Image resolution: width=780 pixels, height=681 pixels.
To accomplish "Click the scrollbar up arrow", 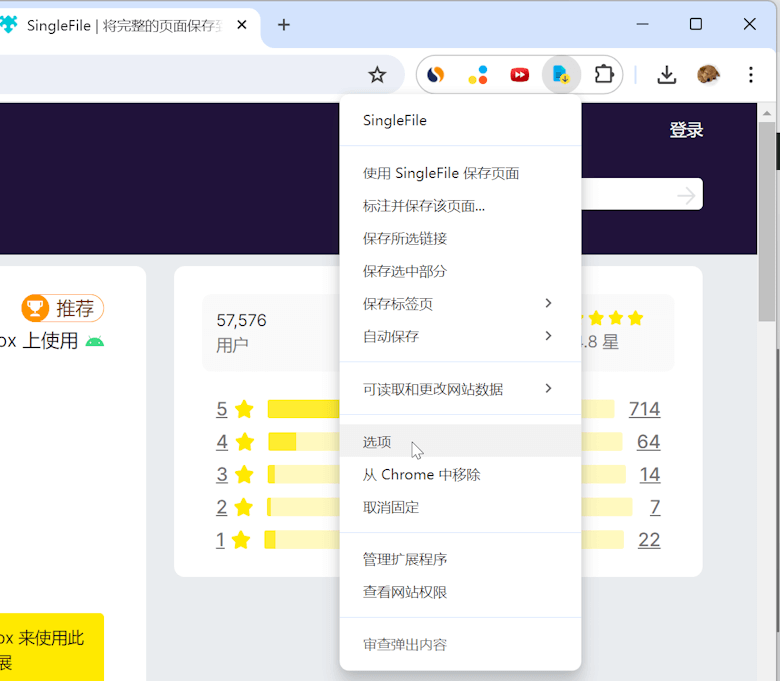I will (767, 113).
